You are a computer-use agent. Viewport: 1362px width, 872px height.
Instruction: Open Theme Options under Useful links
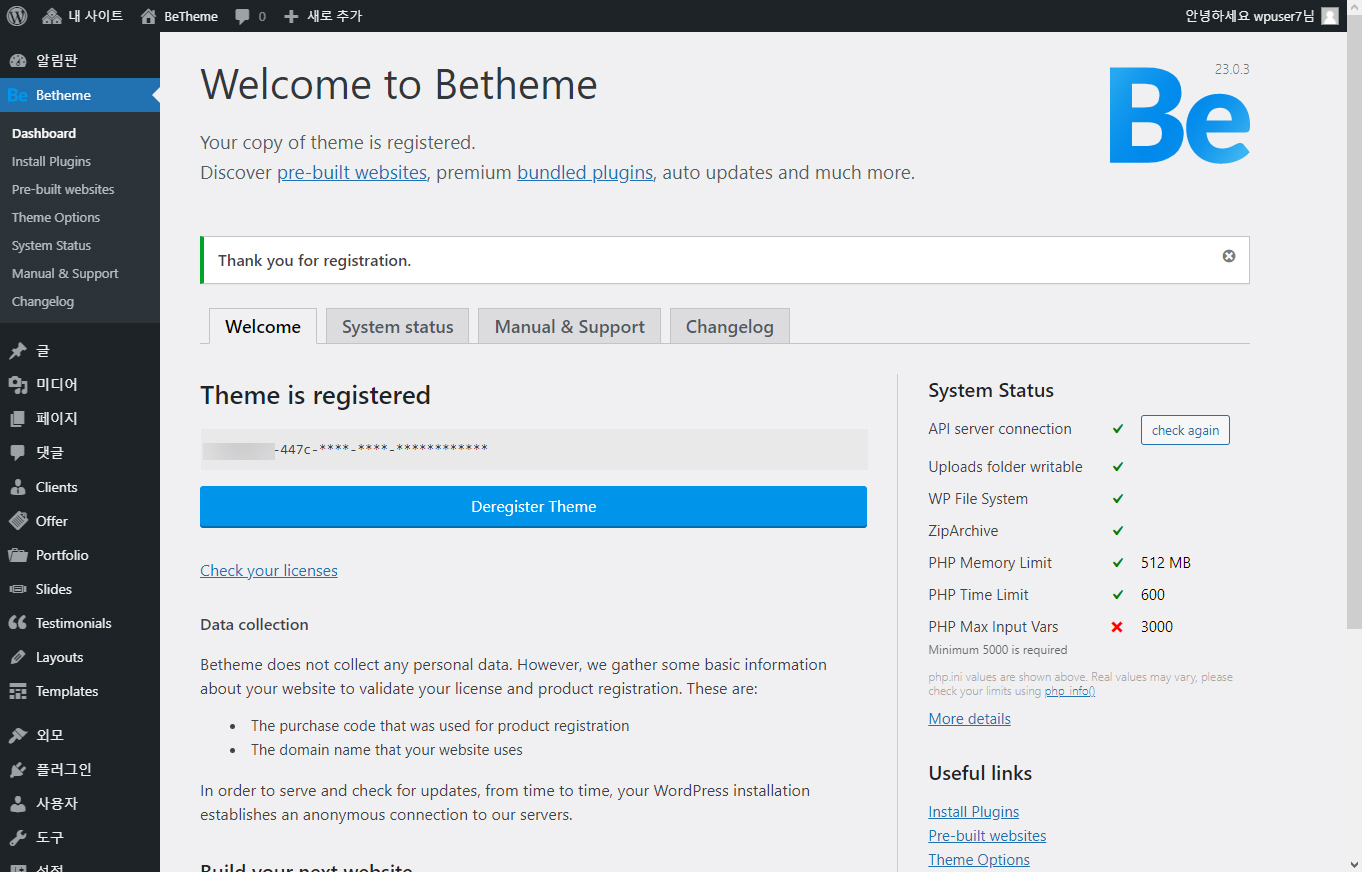coord(979,860)
